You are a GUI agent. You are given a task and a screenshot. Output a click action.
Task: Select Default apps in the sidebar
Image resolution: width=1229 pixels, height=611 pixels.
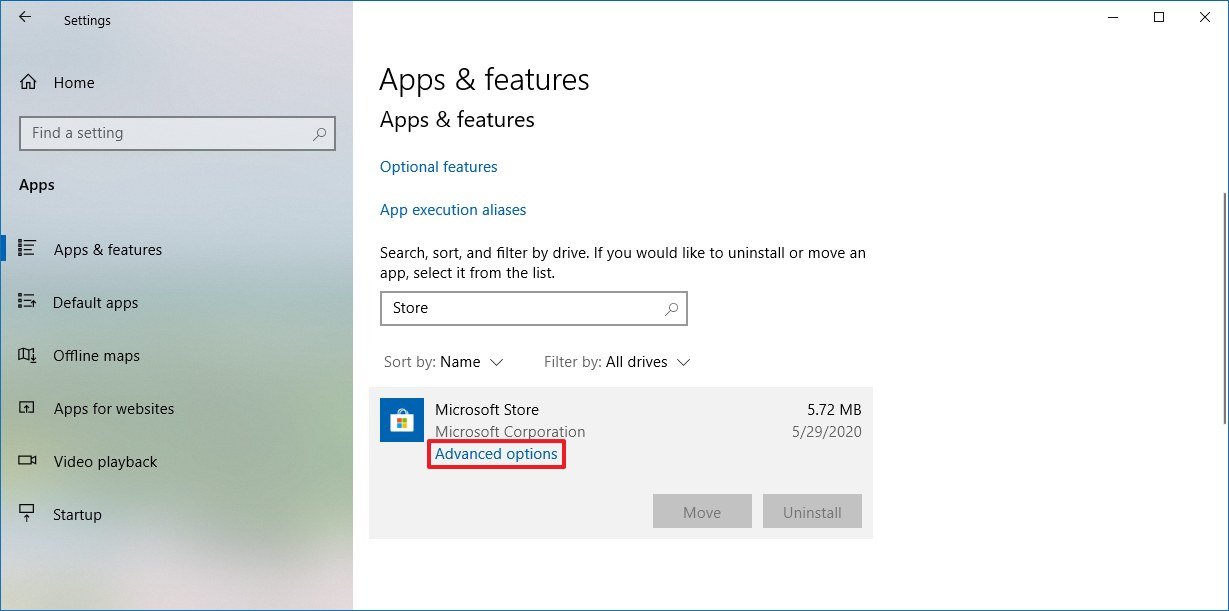96,302
